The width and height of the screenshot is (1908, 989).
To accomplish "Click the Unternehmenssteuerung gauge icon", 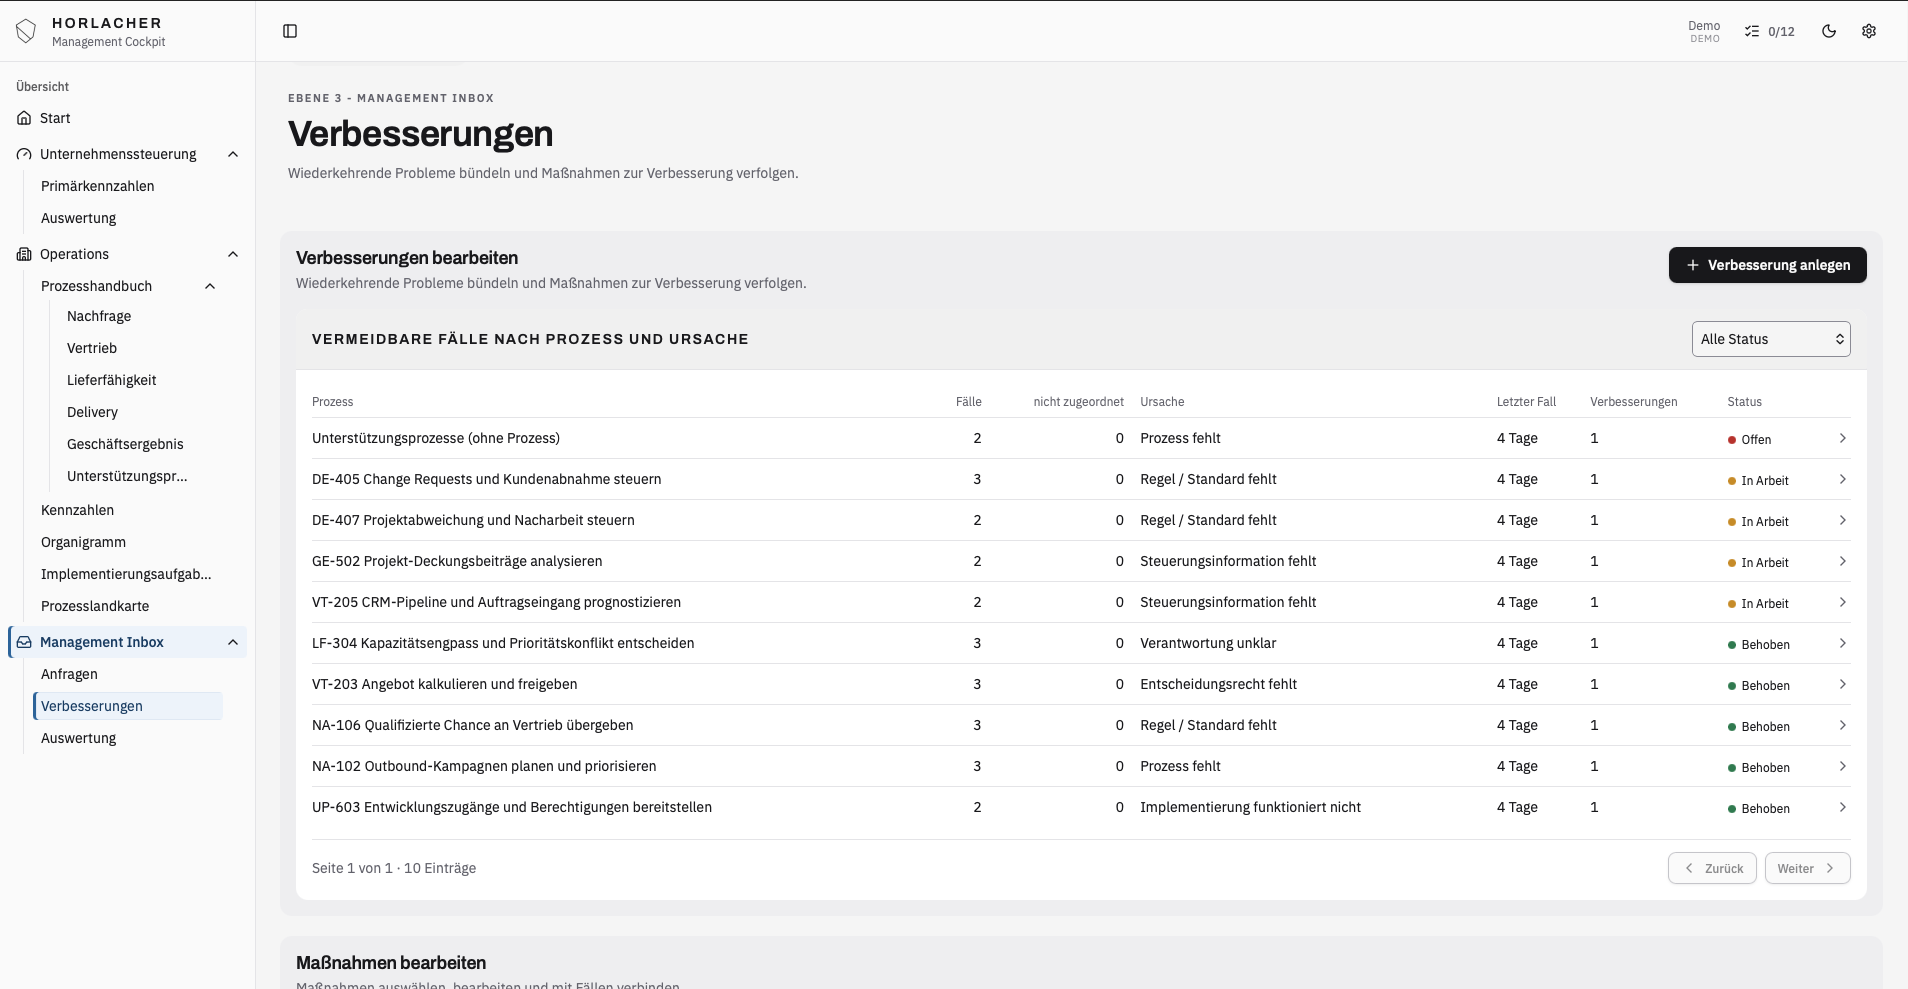I will (x=24, y=154).
